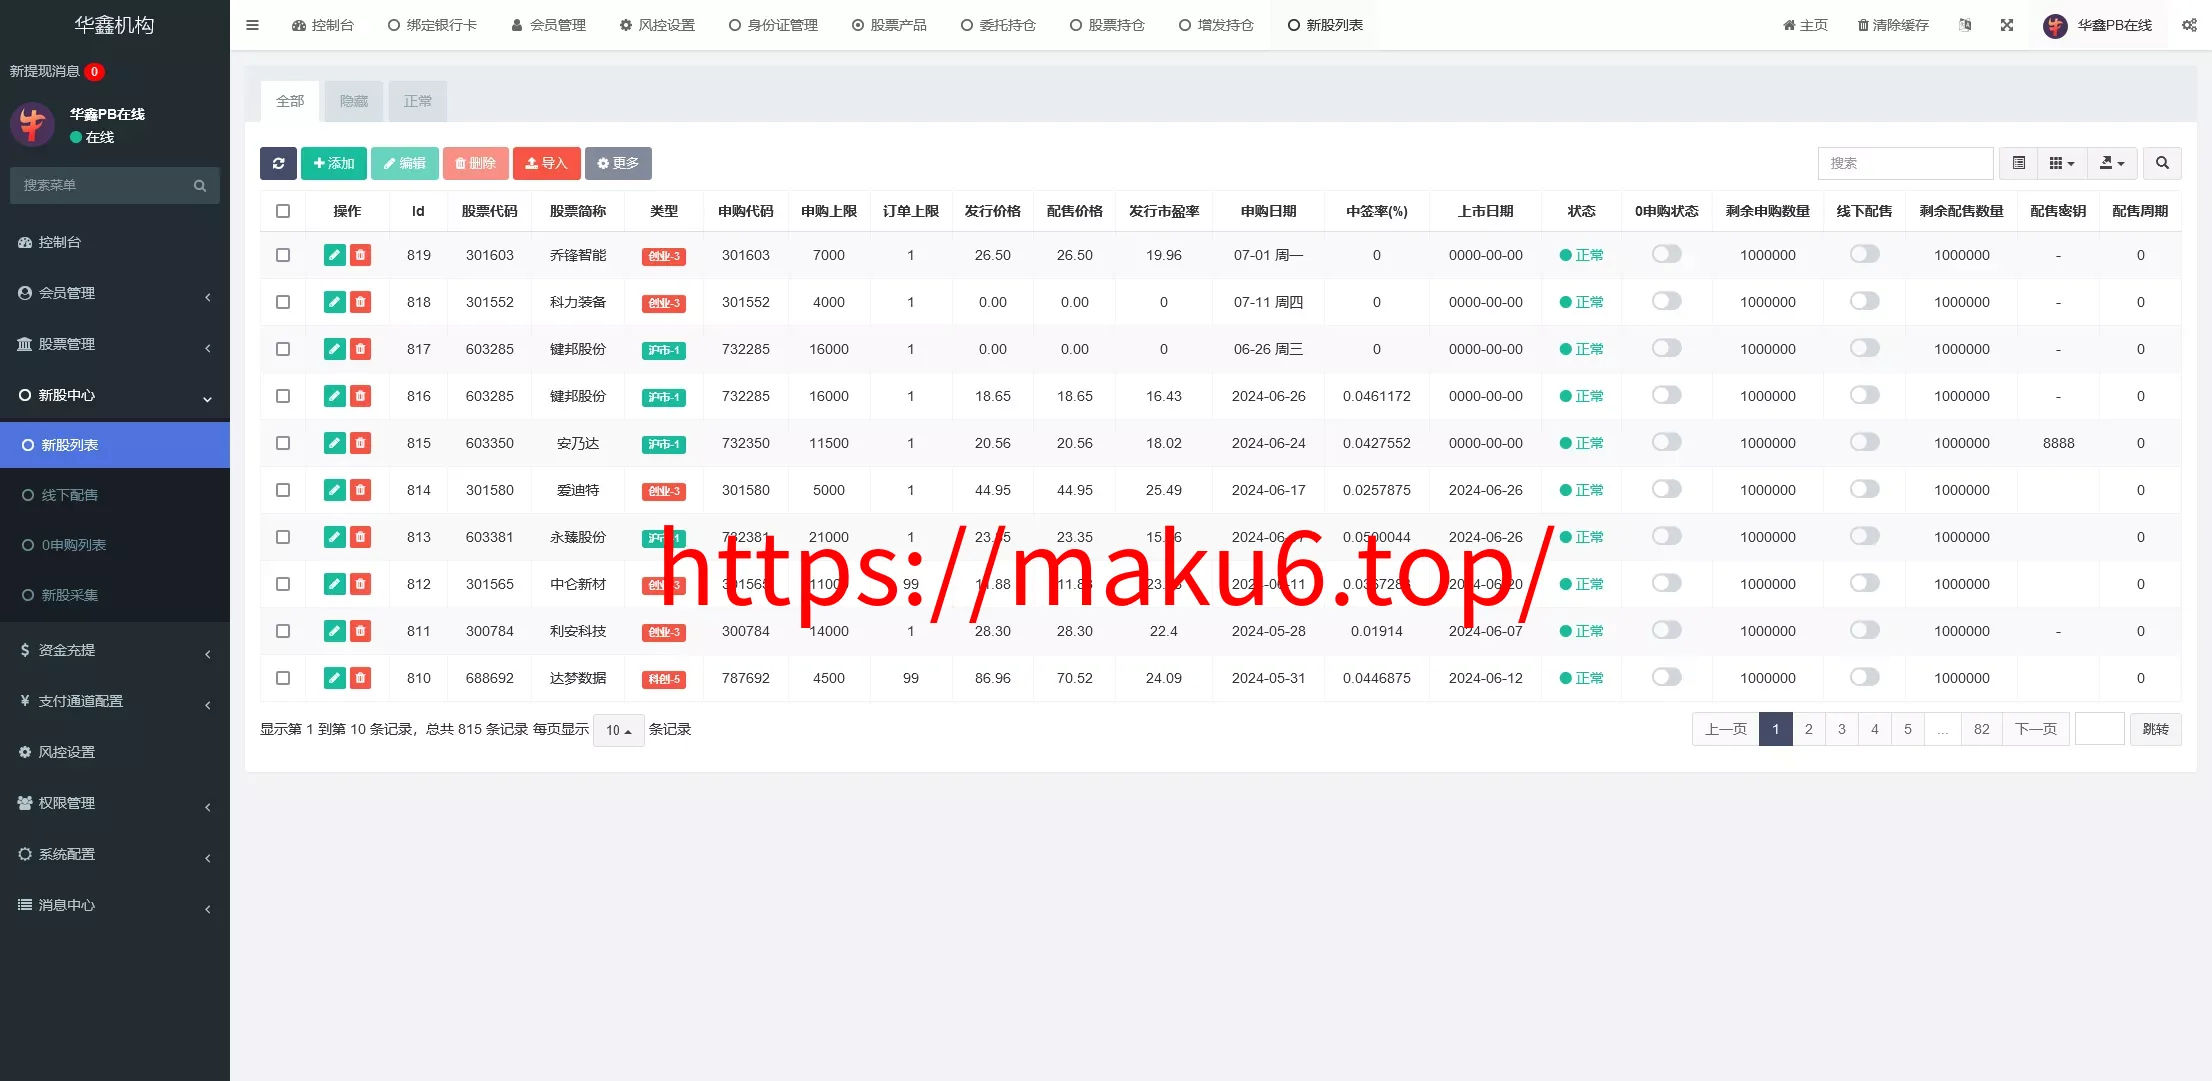This screenshot has width=2212, height=1081.
Task: Click the 导入 button
Action: pos(546,163)
